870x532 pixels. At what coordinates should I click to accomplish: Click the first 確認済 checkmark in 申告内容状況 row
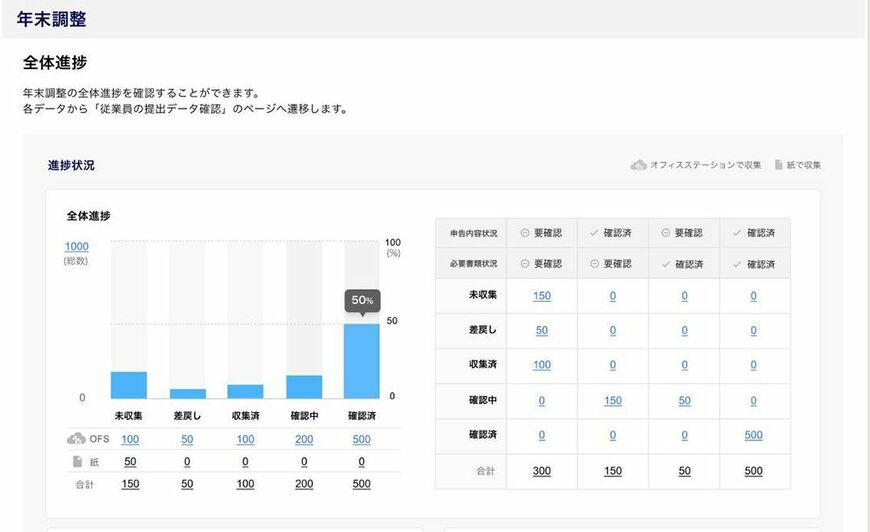(594, 233)
